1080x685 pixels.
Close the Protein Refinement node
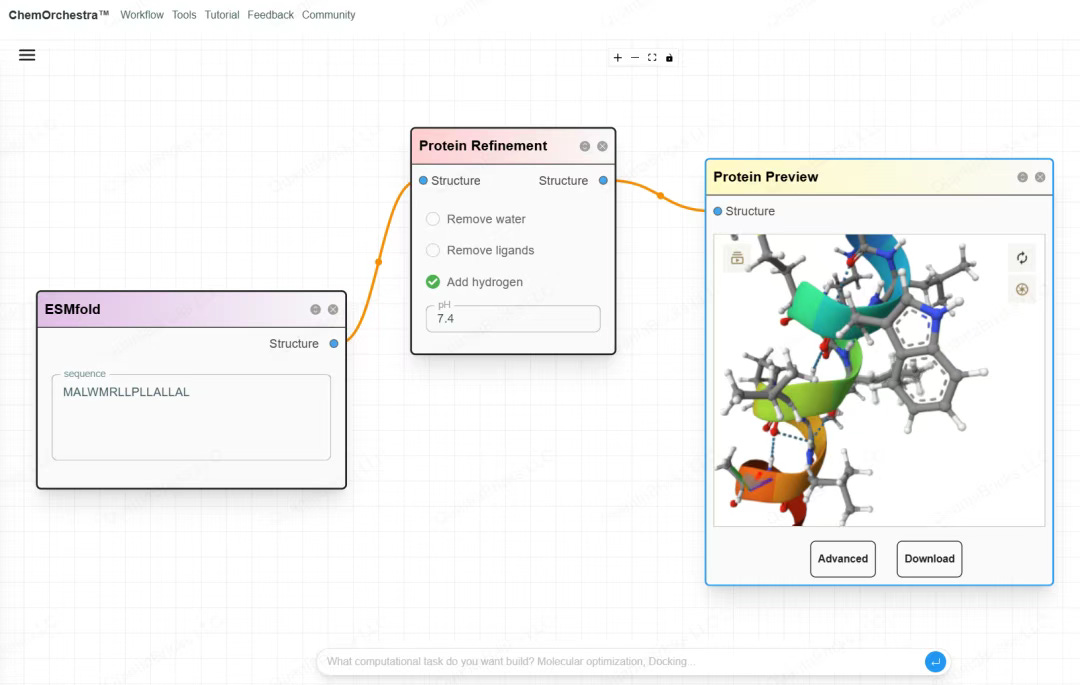pos(603,146)
